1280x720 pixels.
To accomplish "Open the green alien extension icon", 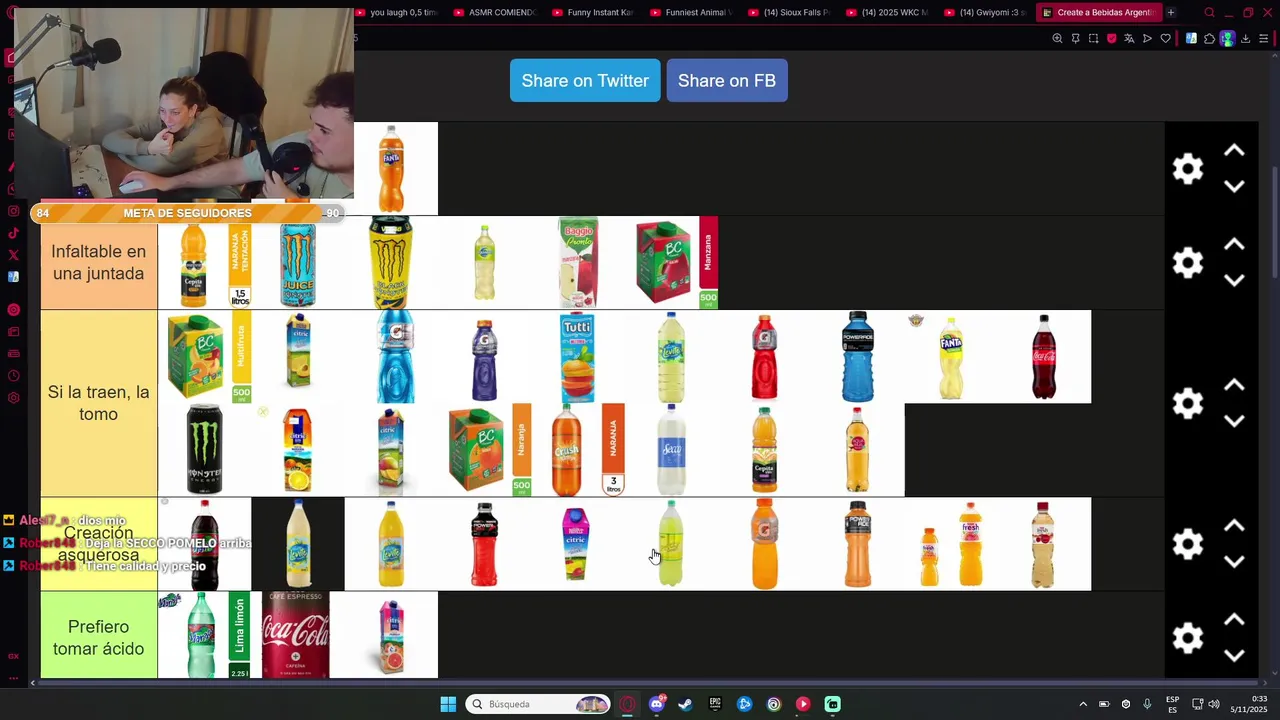I will (x=1227, y=39).
